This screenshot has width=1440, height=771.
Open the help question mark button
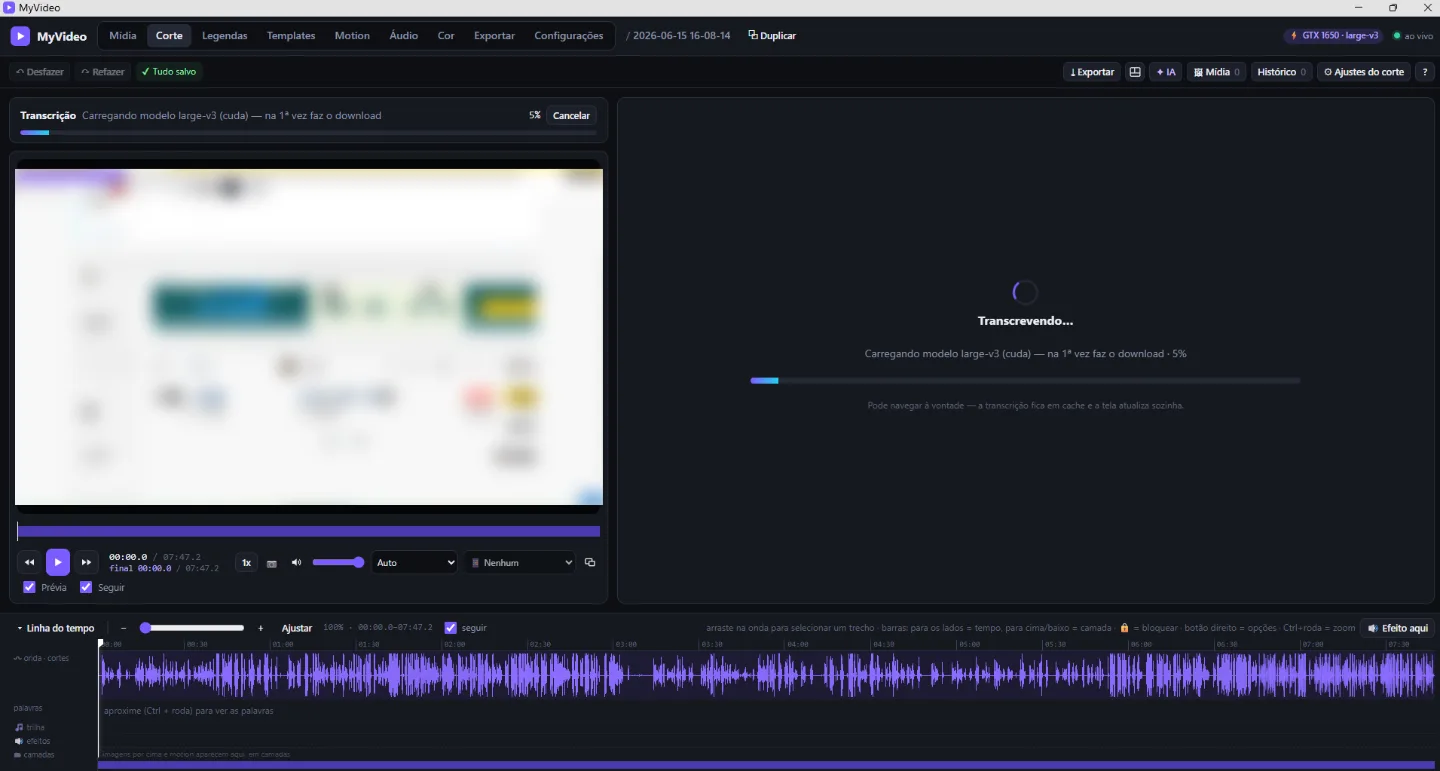(x=1425, y=72)
